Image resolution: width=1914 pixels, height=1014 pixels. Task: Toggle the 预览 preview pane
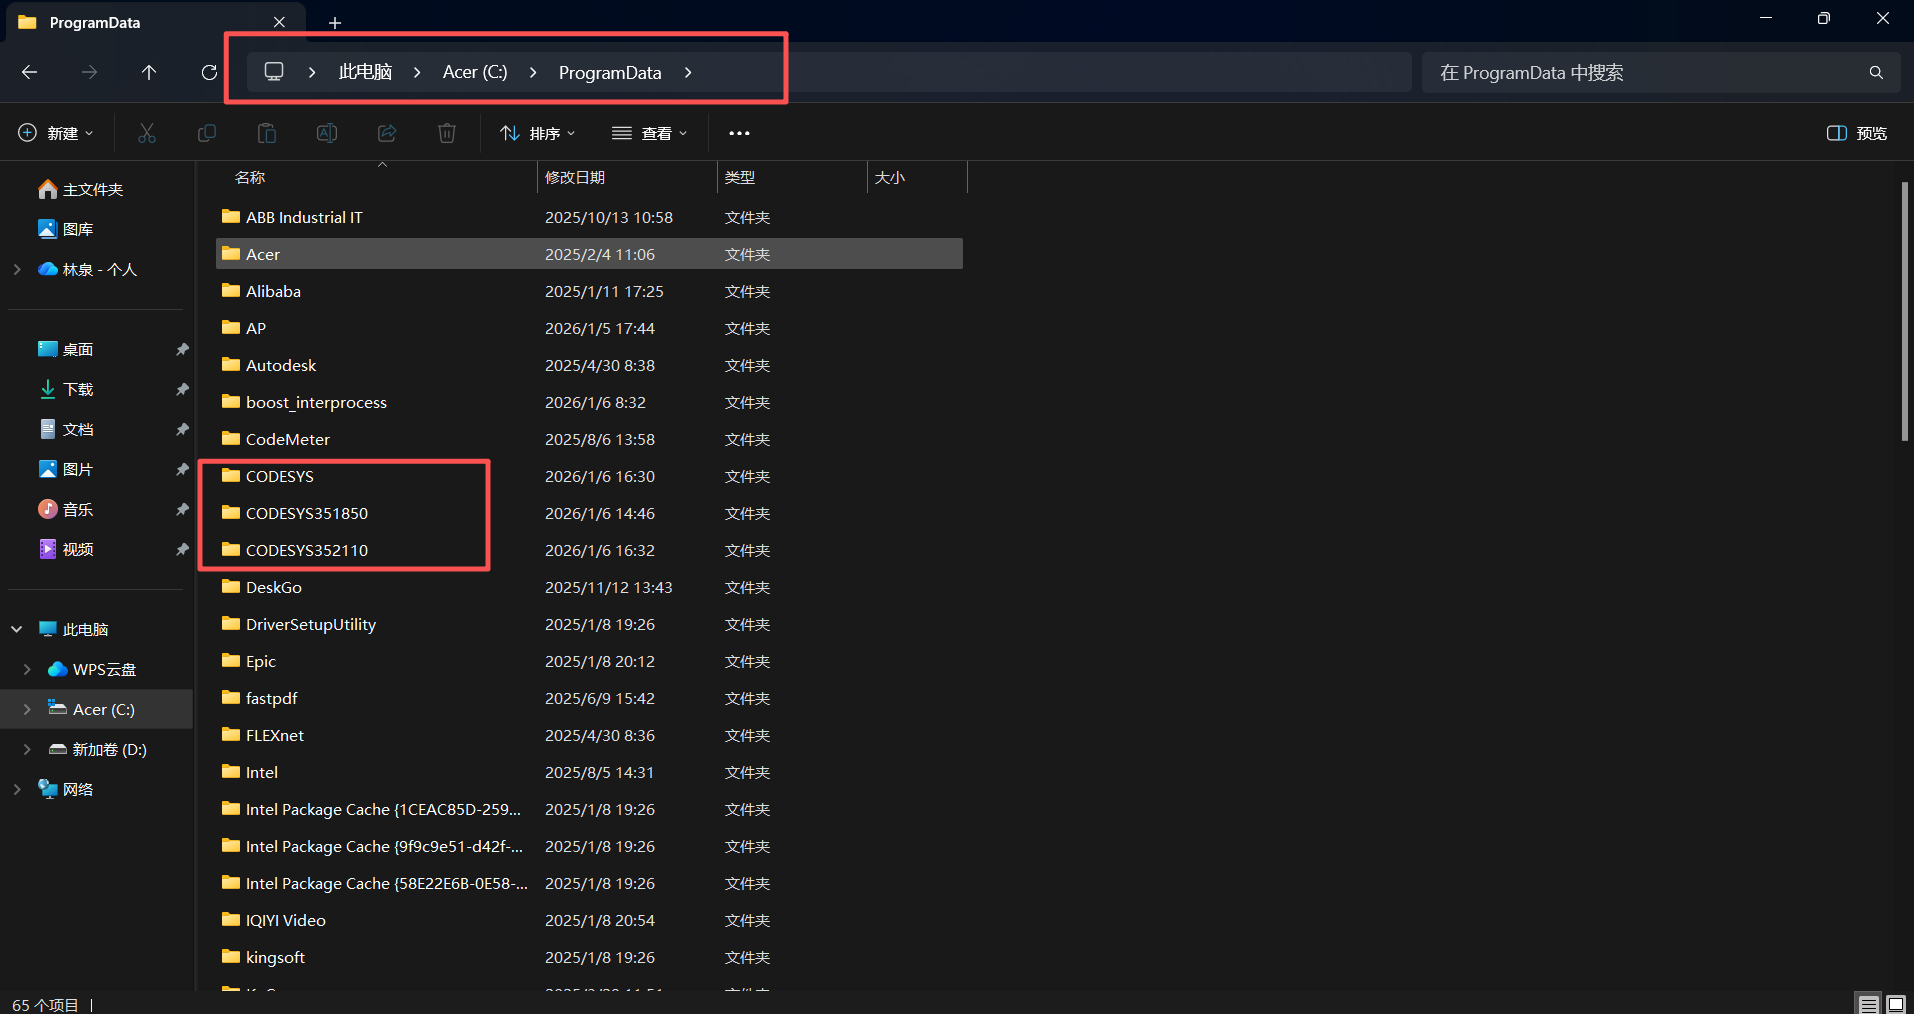(x=1857, y=133)
